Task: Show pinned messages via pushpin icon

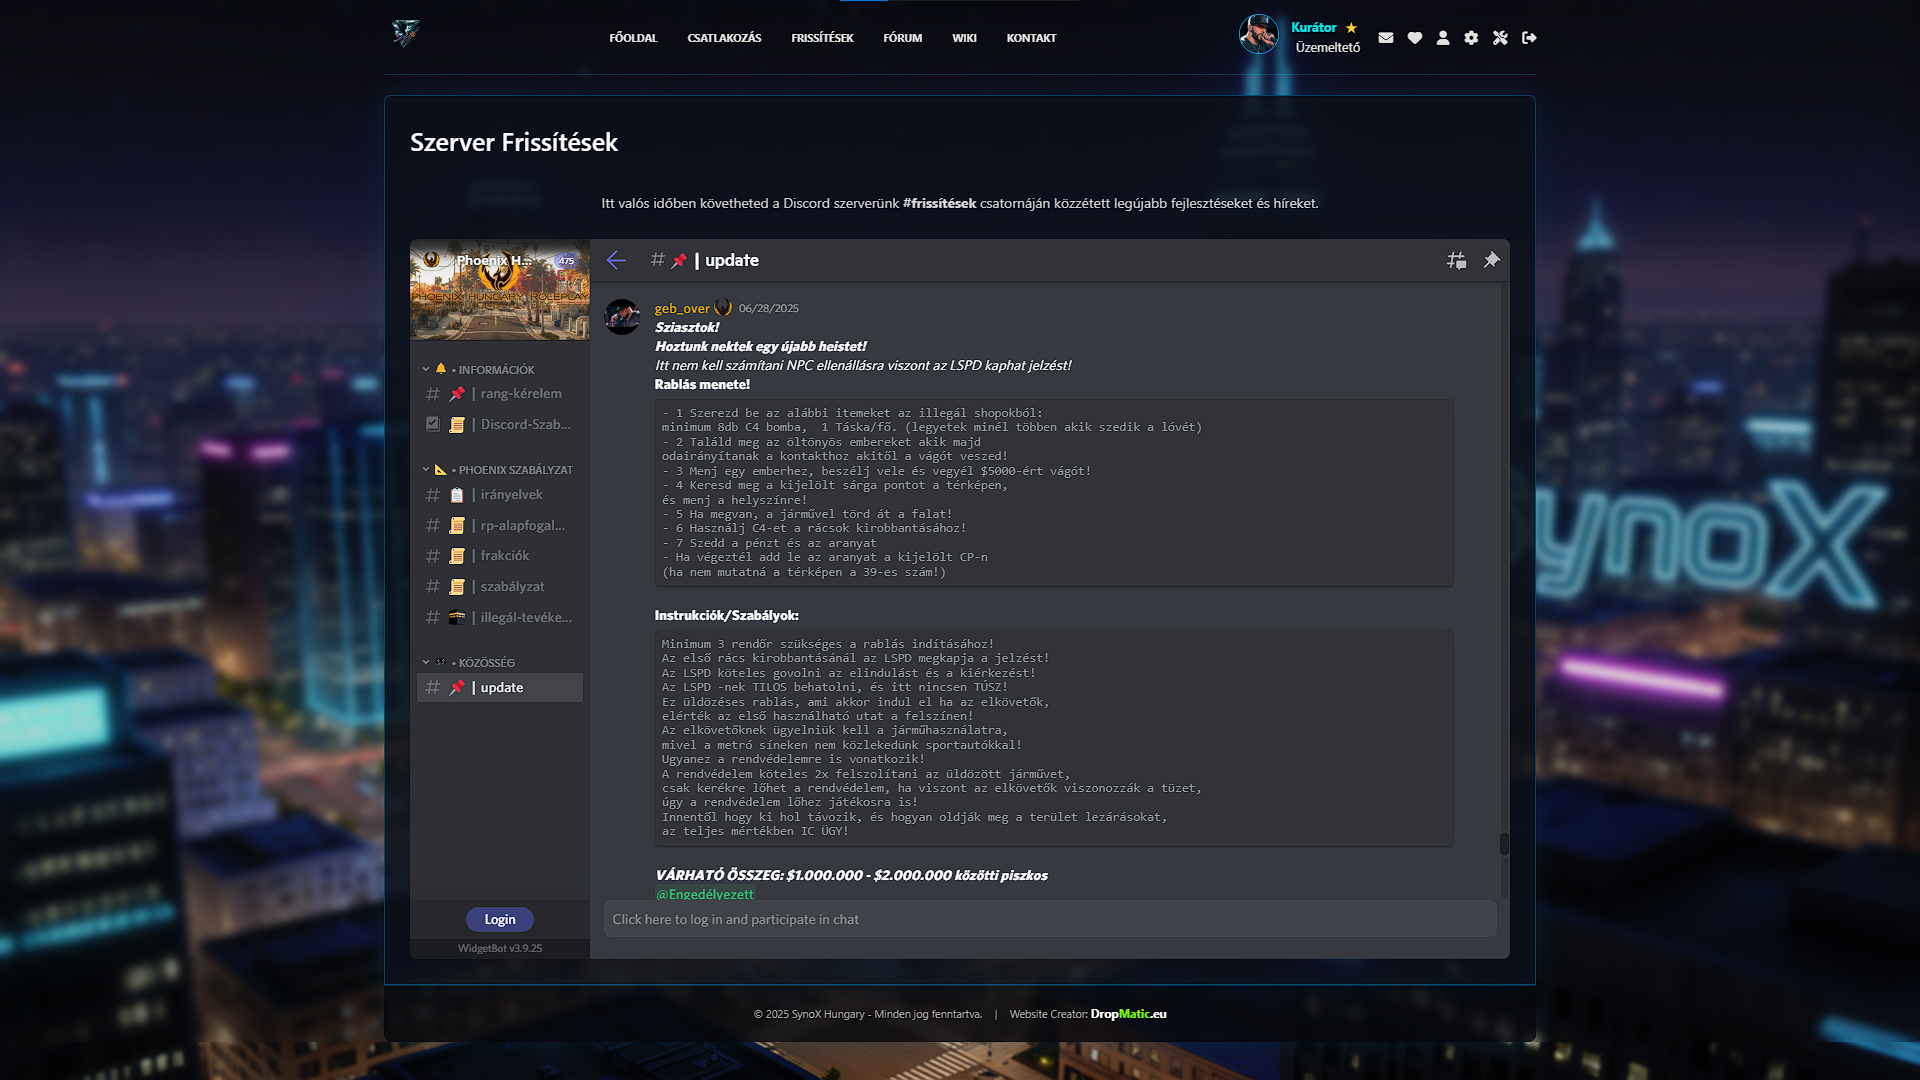Action: pyautogui.click(x=1491, y=260)
